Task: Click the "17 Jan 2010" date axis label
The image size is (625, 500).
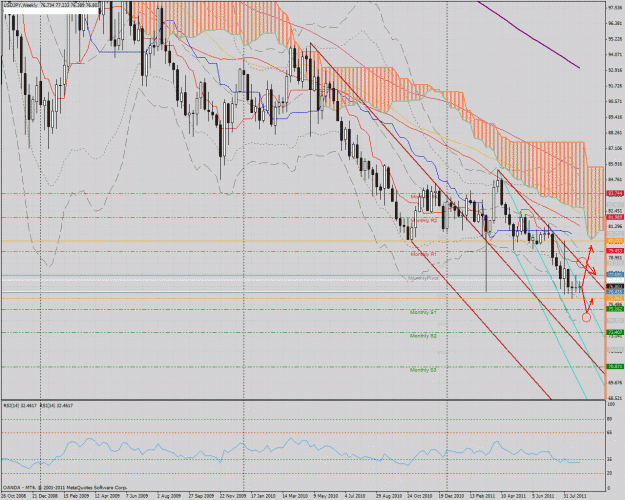Action: click(263, 496)
